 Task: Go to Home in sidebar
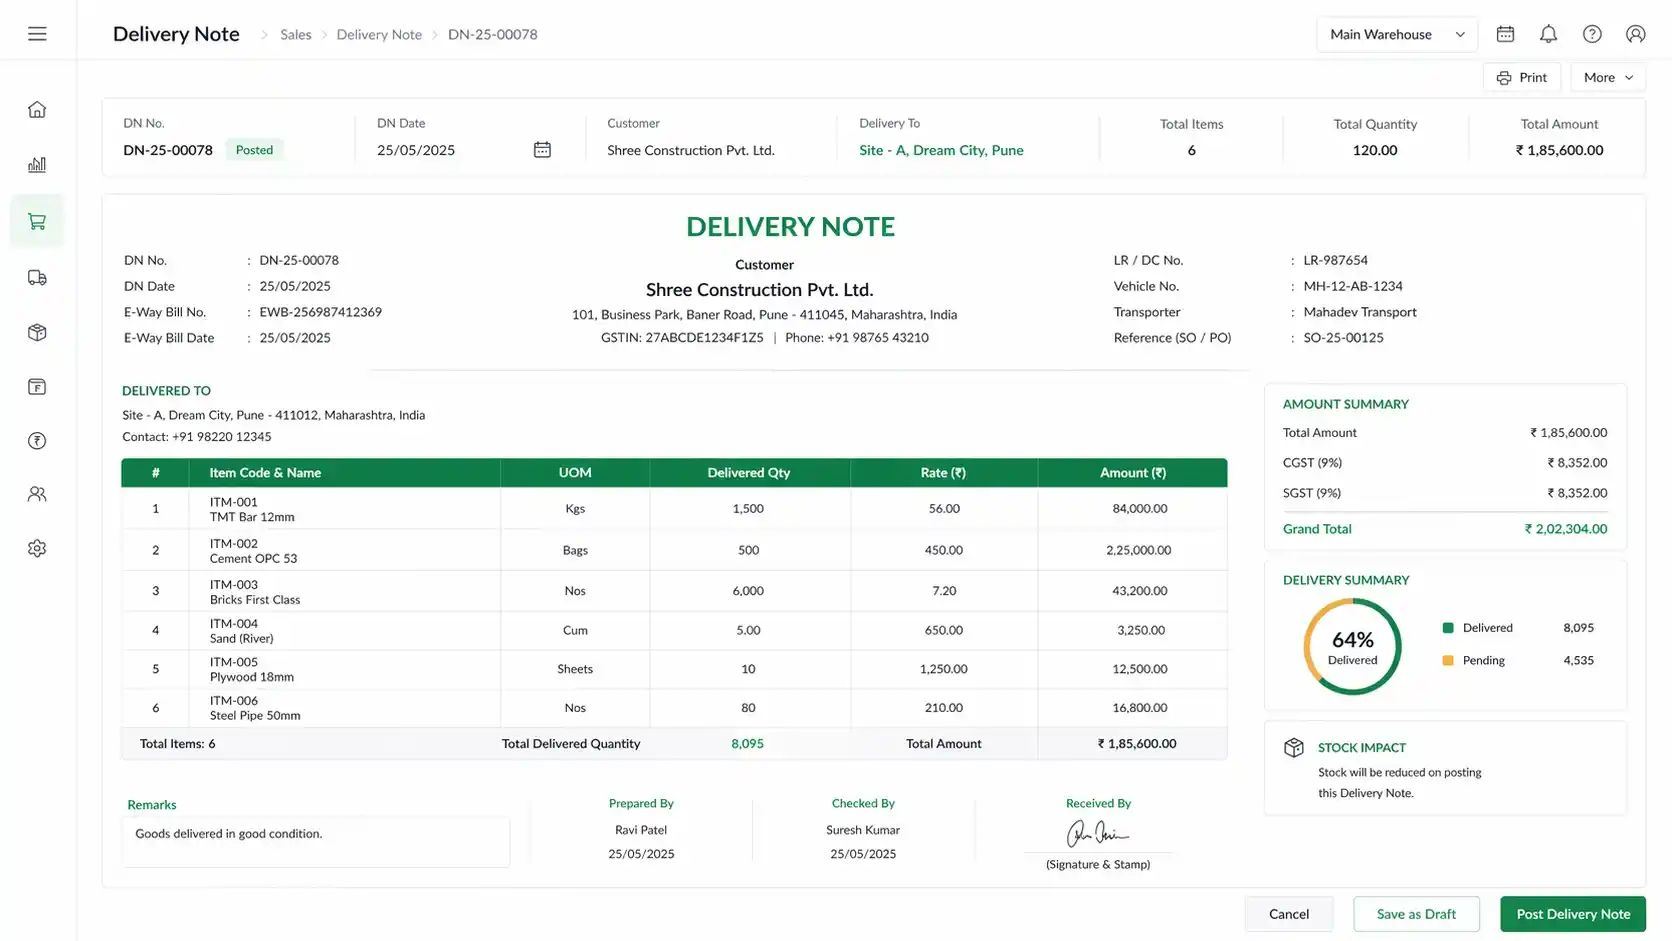tap(37, 110)
